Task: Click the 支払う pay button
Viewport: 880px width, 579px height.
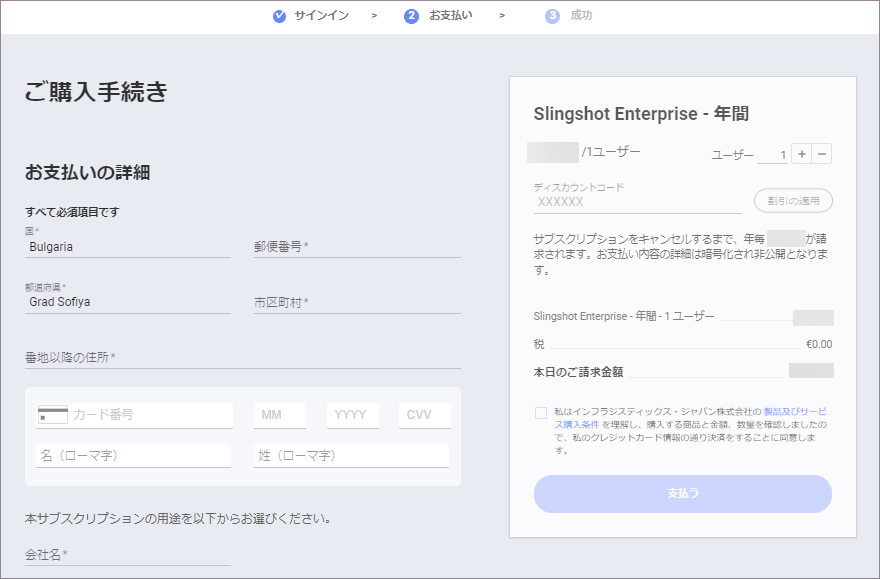Action: (x=682, y=494)
